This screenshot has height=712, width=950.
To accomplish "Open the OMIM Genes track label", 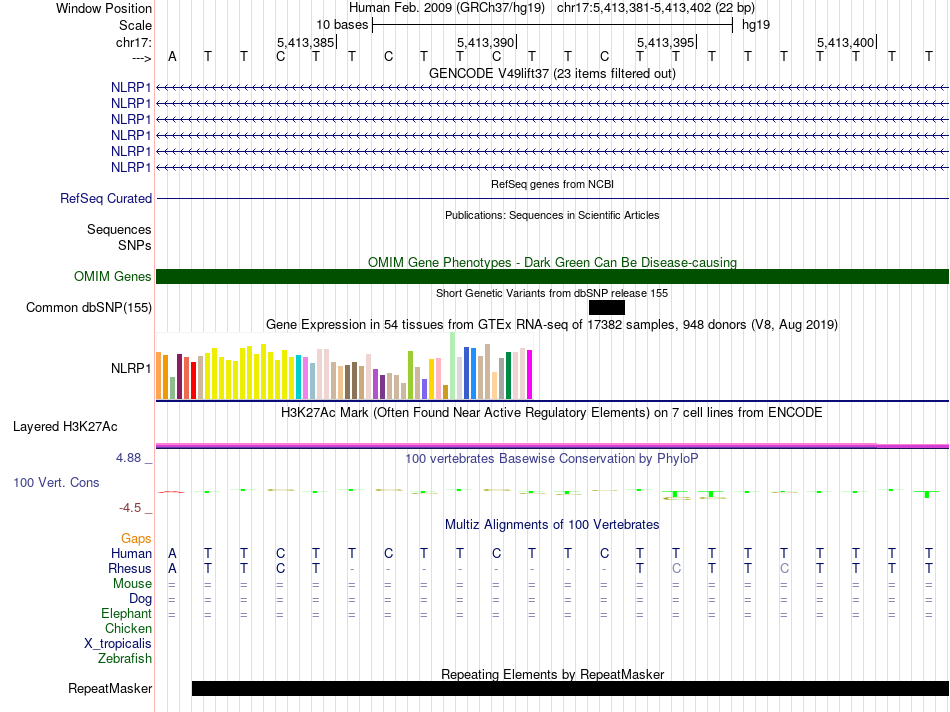I will [112, 277].
